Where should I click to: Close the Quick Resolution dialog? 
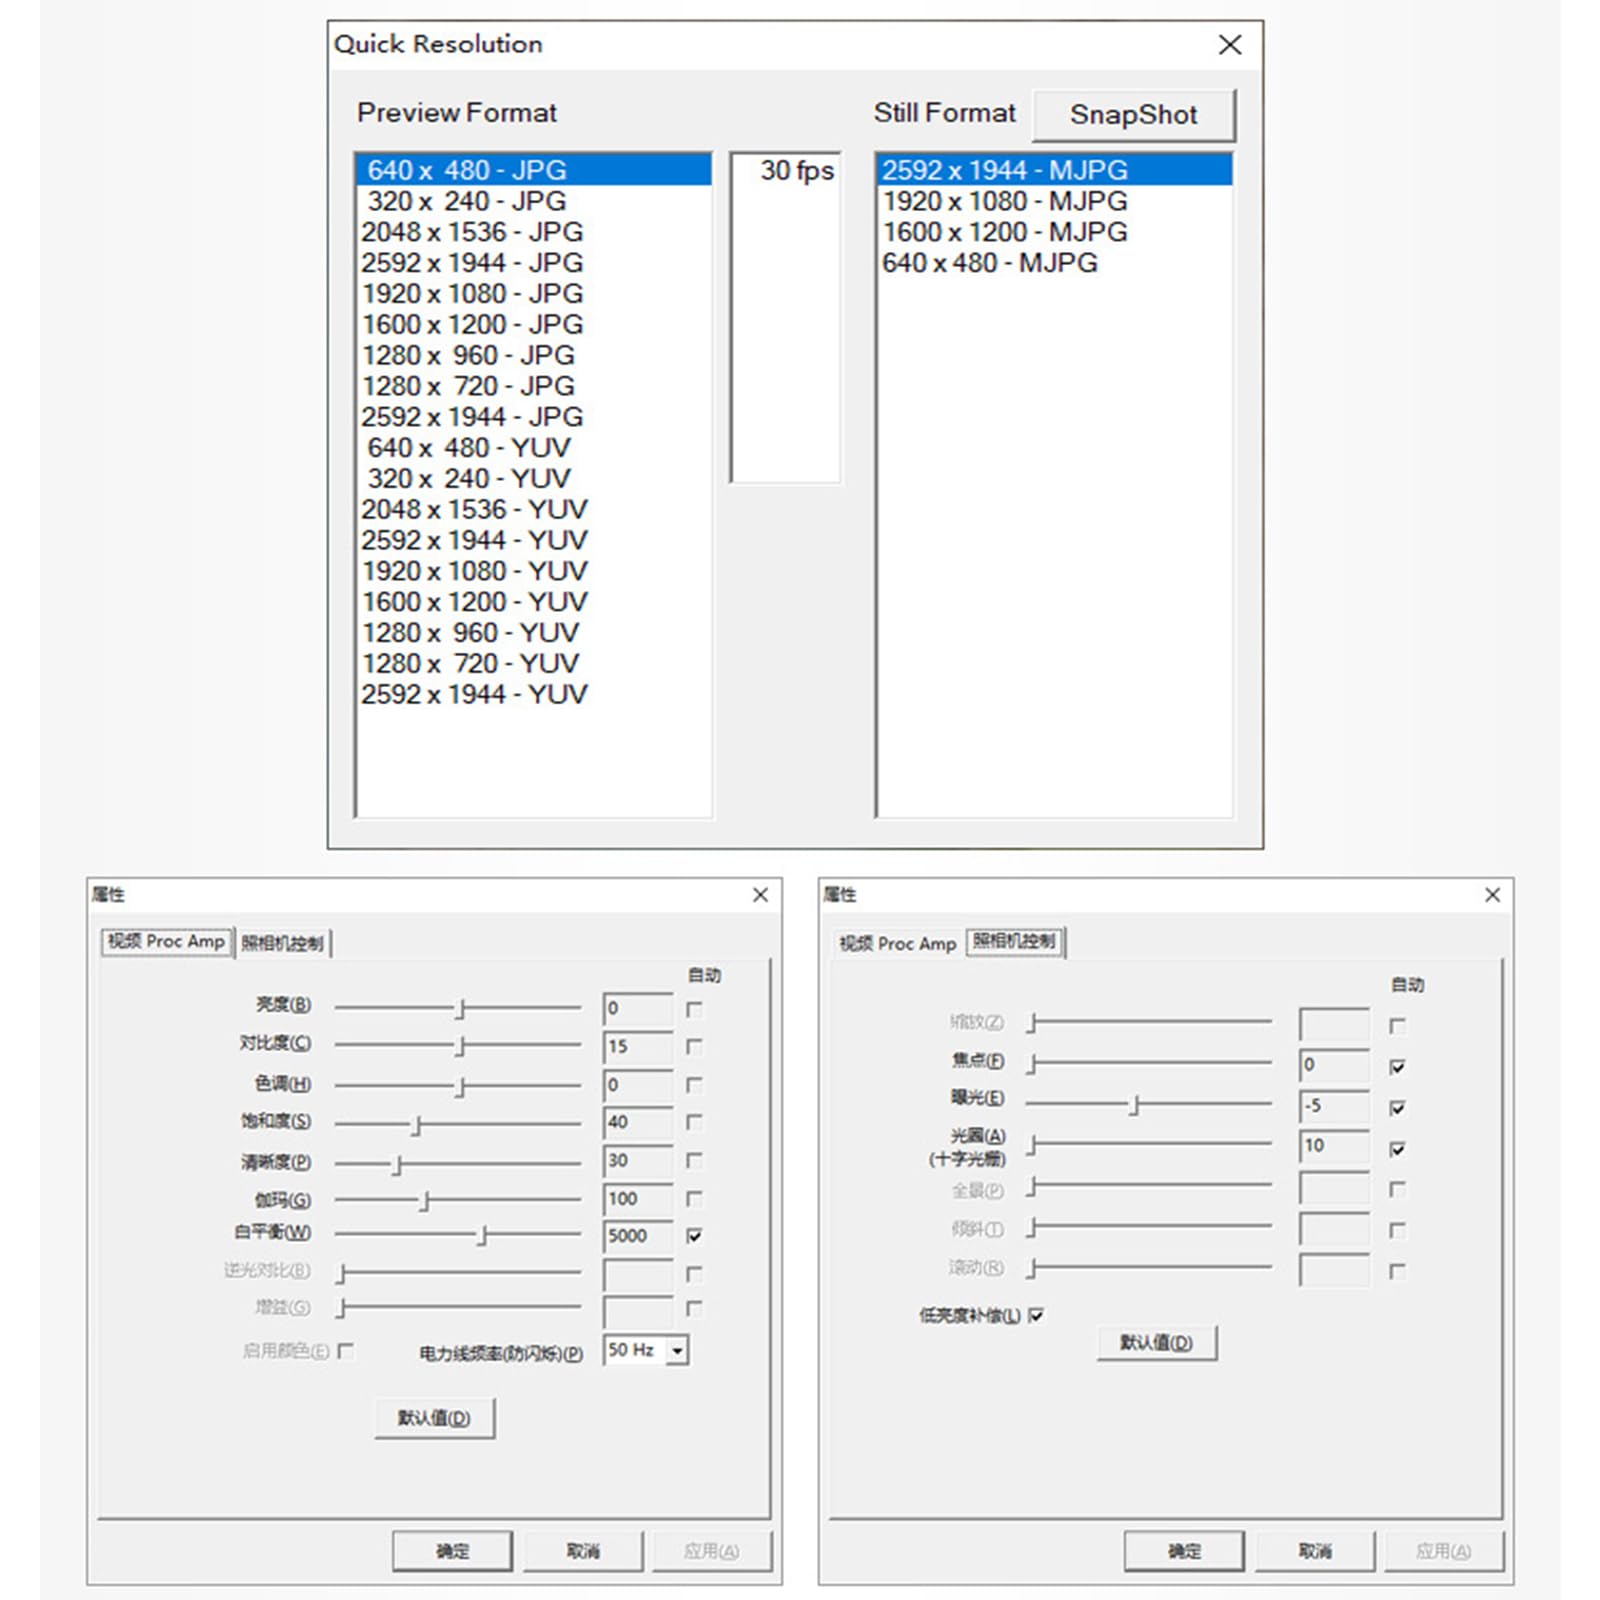[1230, 45]
